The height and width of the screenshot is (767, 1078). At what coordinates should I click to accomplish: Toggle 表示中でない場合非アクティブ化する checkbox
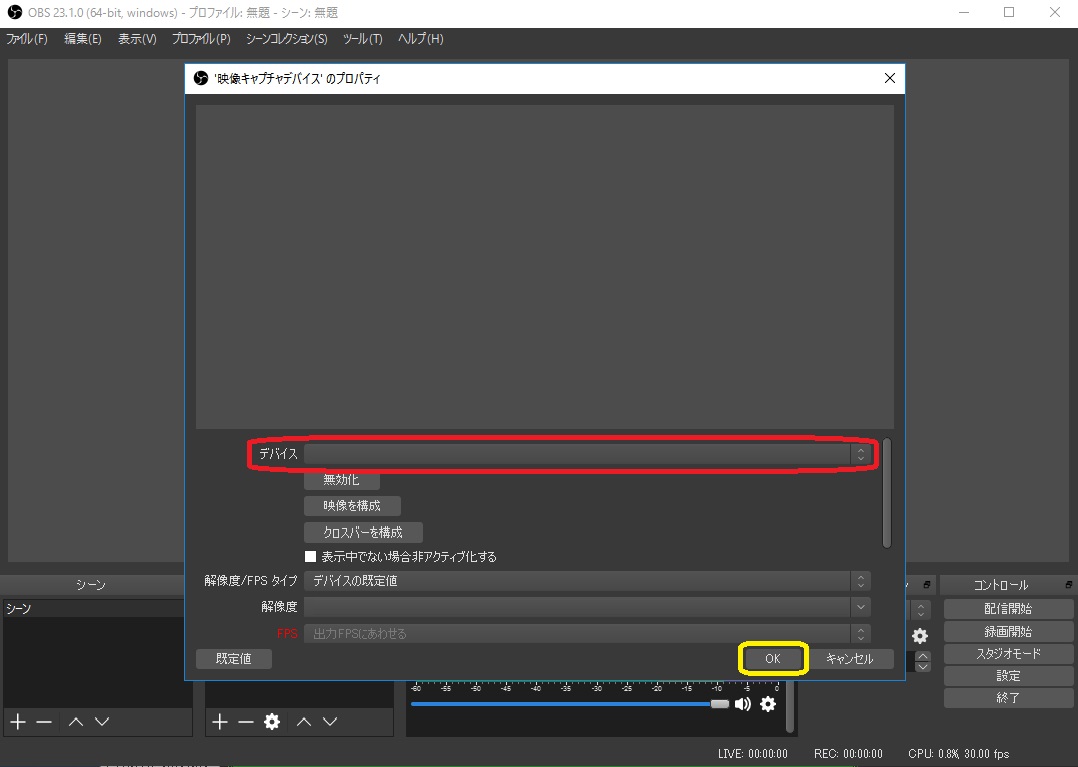(x=311, y=557)
